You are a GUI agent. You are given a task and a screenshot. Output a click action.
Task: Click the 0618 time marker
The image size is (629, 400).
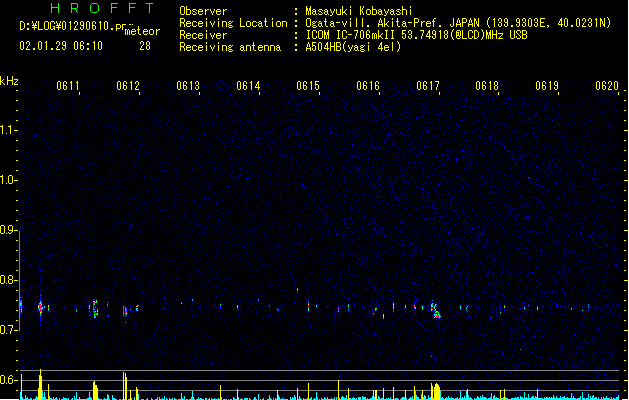tap(487, 86)
